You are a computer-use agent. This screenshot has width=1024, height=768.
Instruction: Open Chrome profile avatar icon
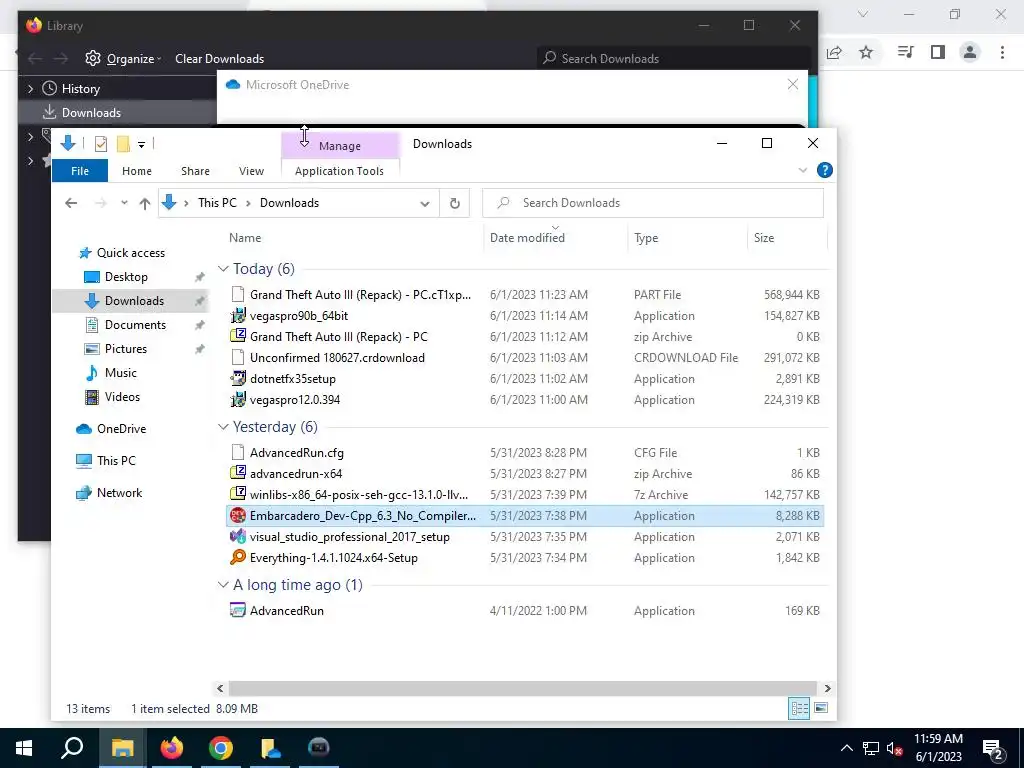(x=970, y=52)
